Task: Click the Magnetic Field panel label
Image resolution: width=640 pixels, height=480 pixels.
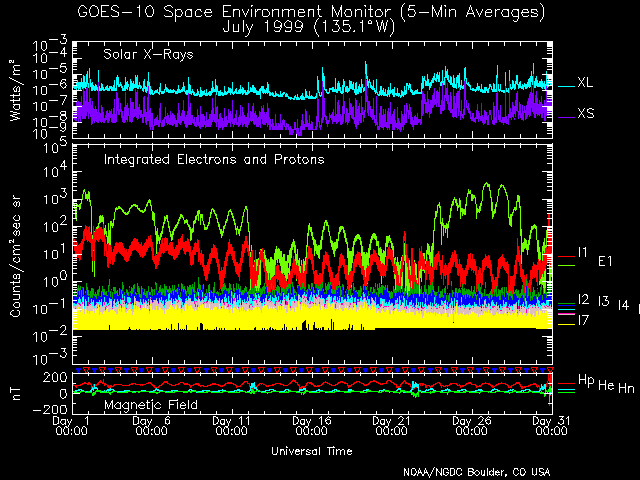Action: coord(151,405)
